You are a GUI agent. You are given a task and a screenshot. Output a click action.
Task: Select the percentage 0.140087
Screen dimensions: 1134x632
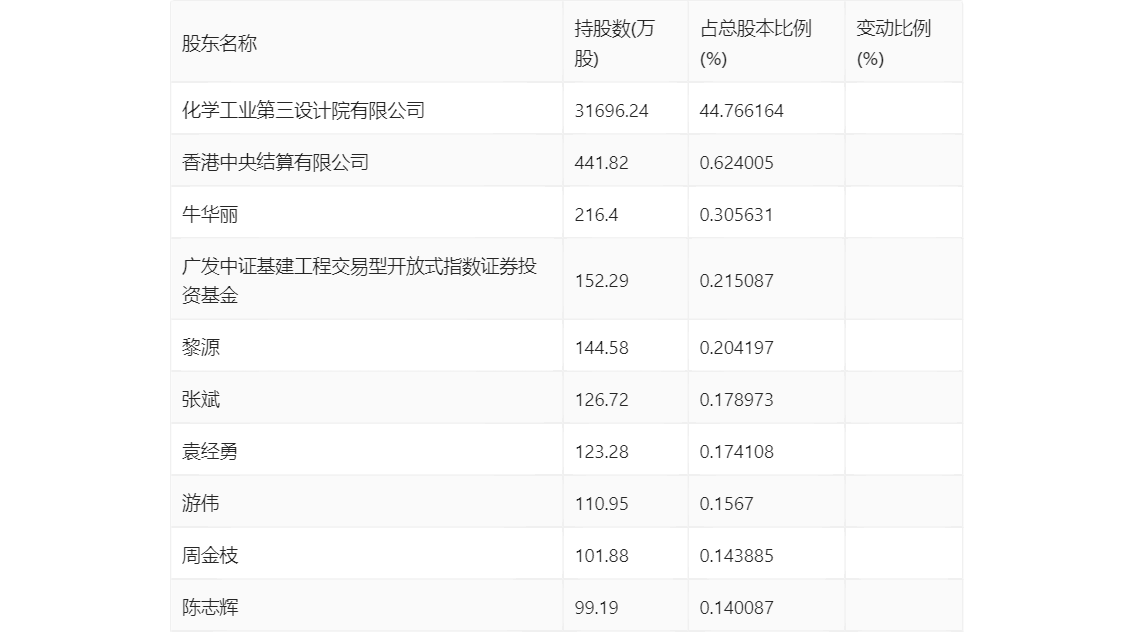(736, 608)
